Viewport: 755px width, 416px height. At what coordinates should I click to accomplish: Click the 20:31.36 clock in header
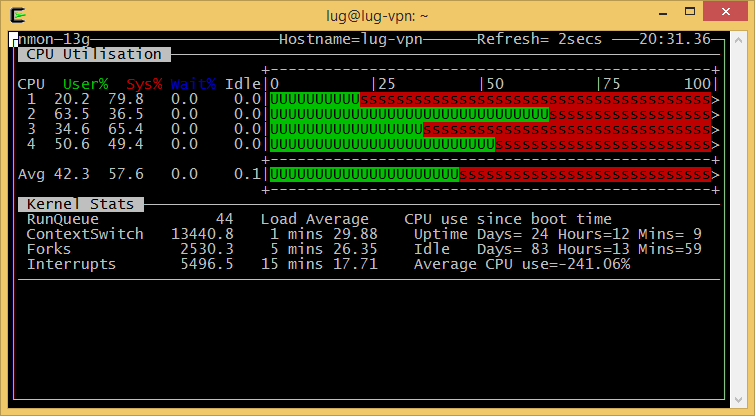[674, 39]
